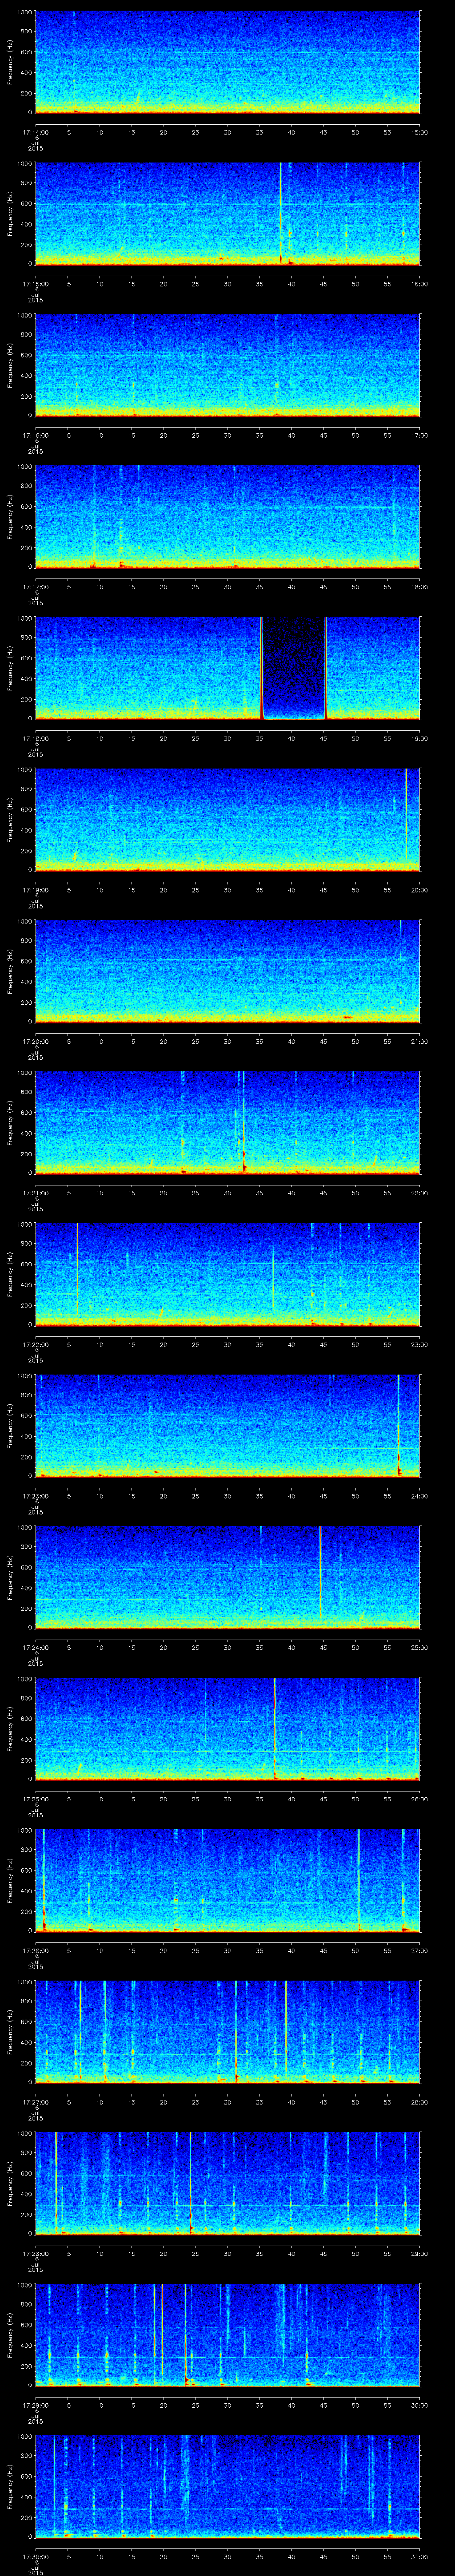
Task: Click the 35 second tick under 17:18:00 panel
Action: (259, 738)
